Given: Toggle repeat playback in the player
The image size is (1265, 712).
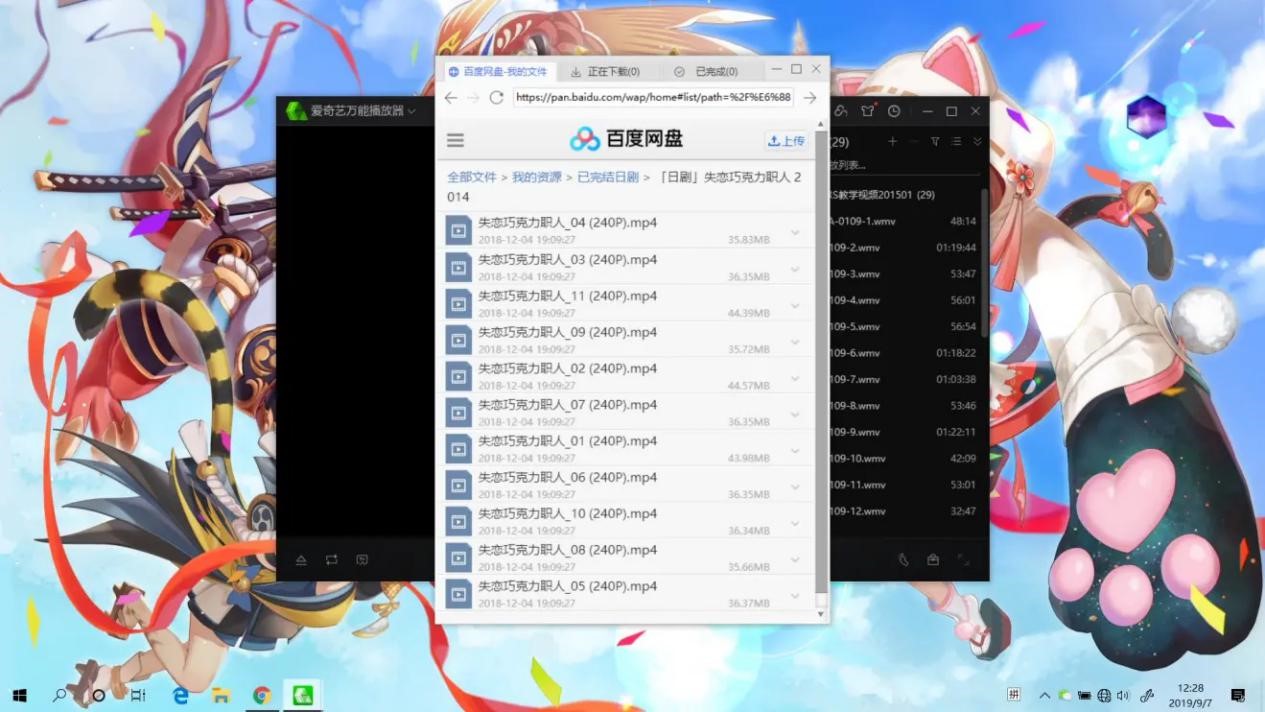Looking at the screenshot, I should (x=332, y=560).
